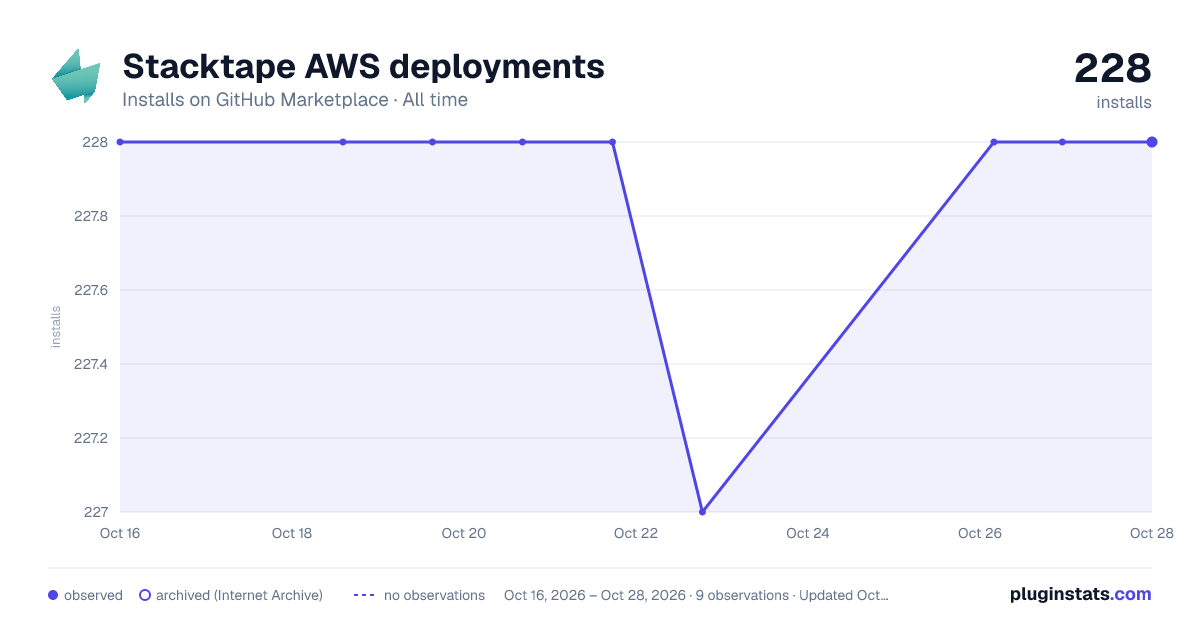Click the 'no observations' legend text
The width and height of the screenshot is (1200, 630).
pos(434,595)
